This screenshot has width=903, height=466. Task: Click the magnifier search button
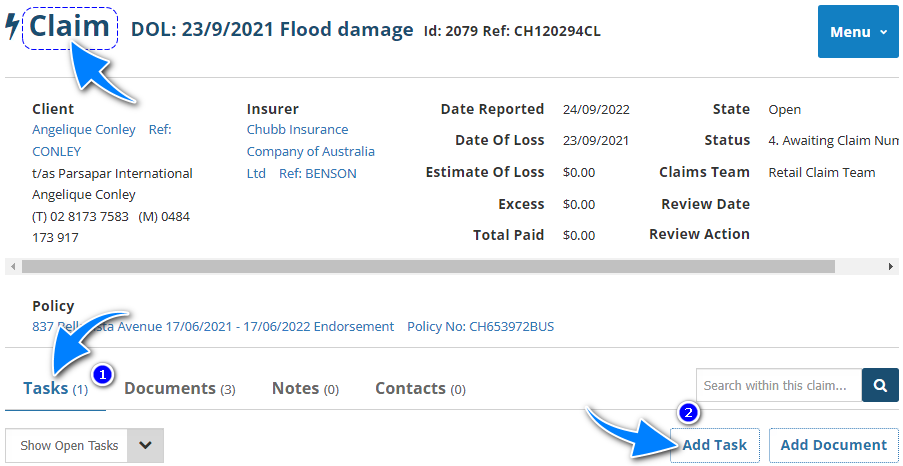coord(880,385)
